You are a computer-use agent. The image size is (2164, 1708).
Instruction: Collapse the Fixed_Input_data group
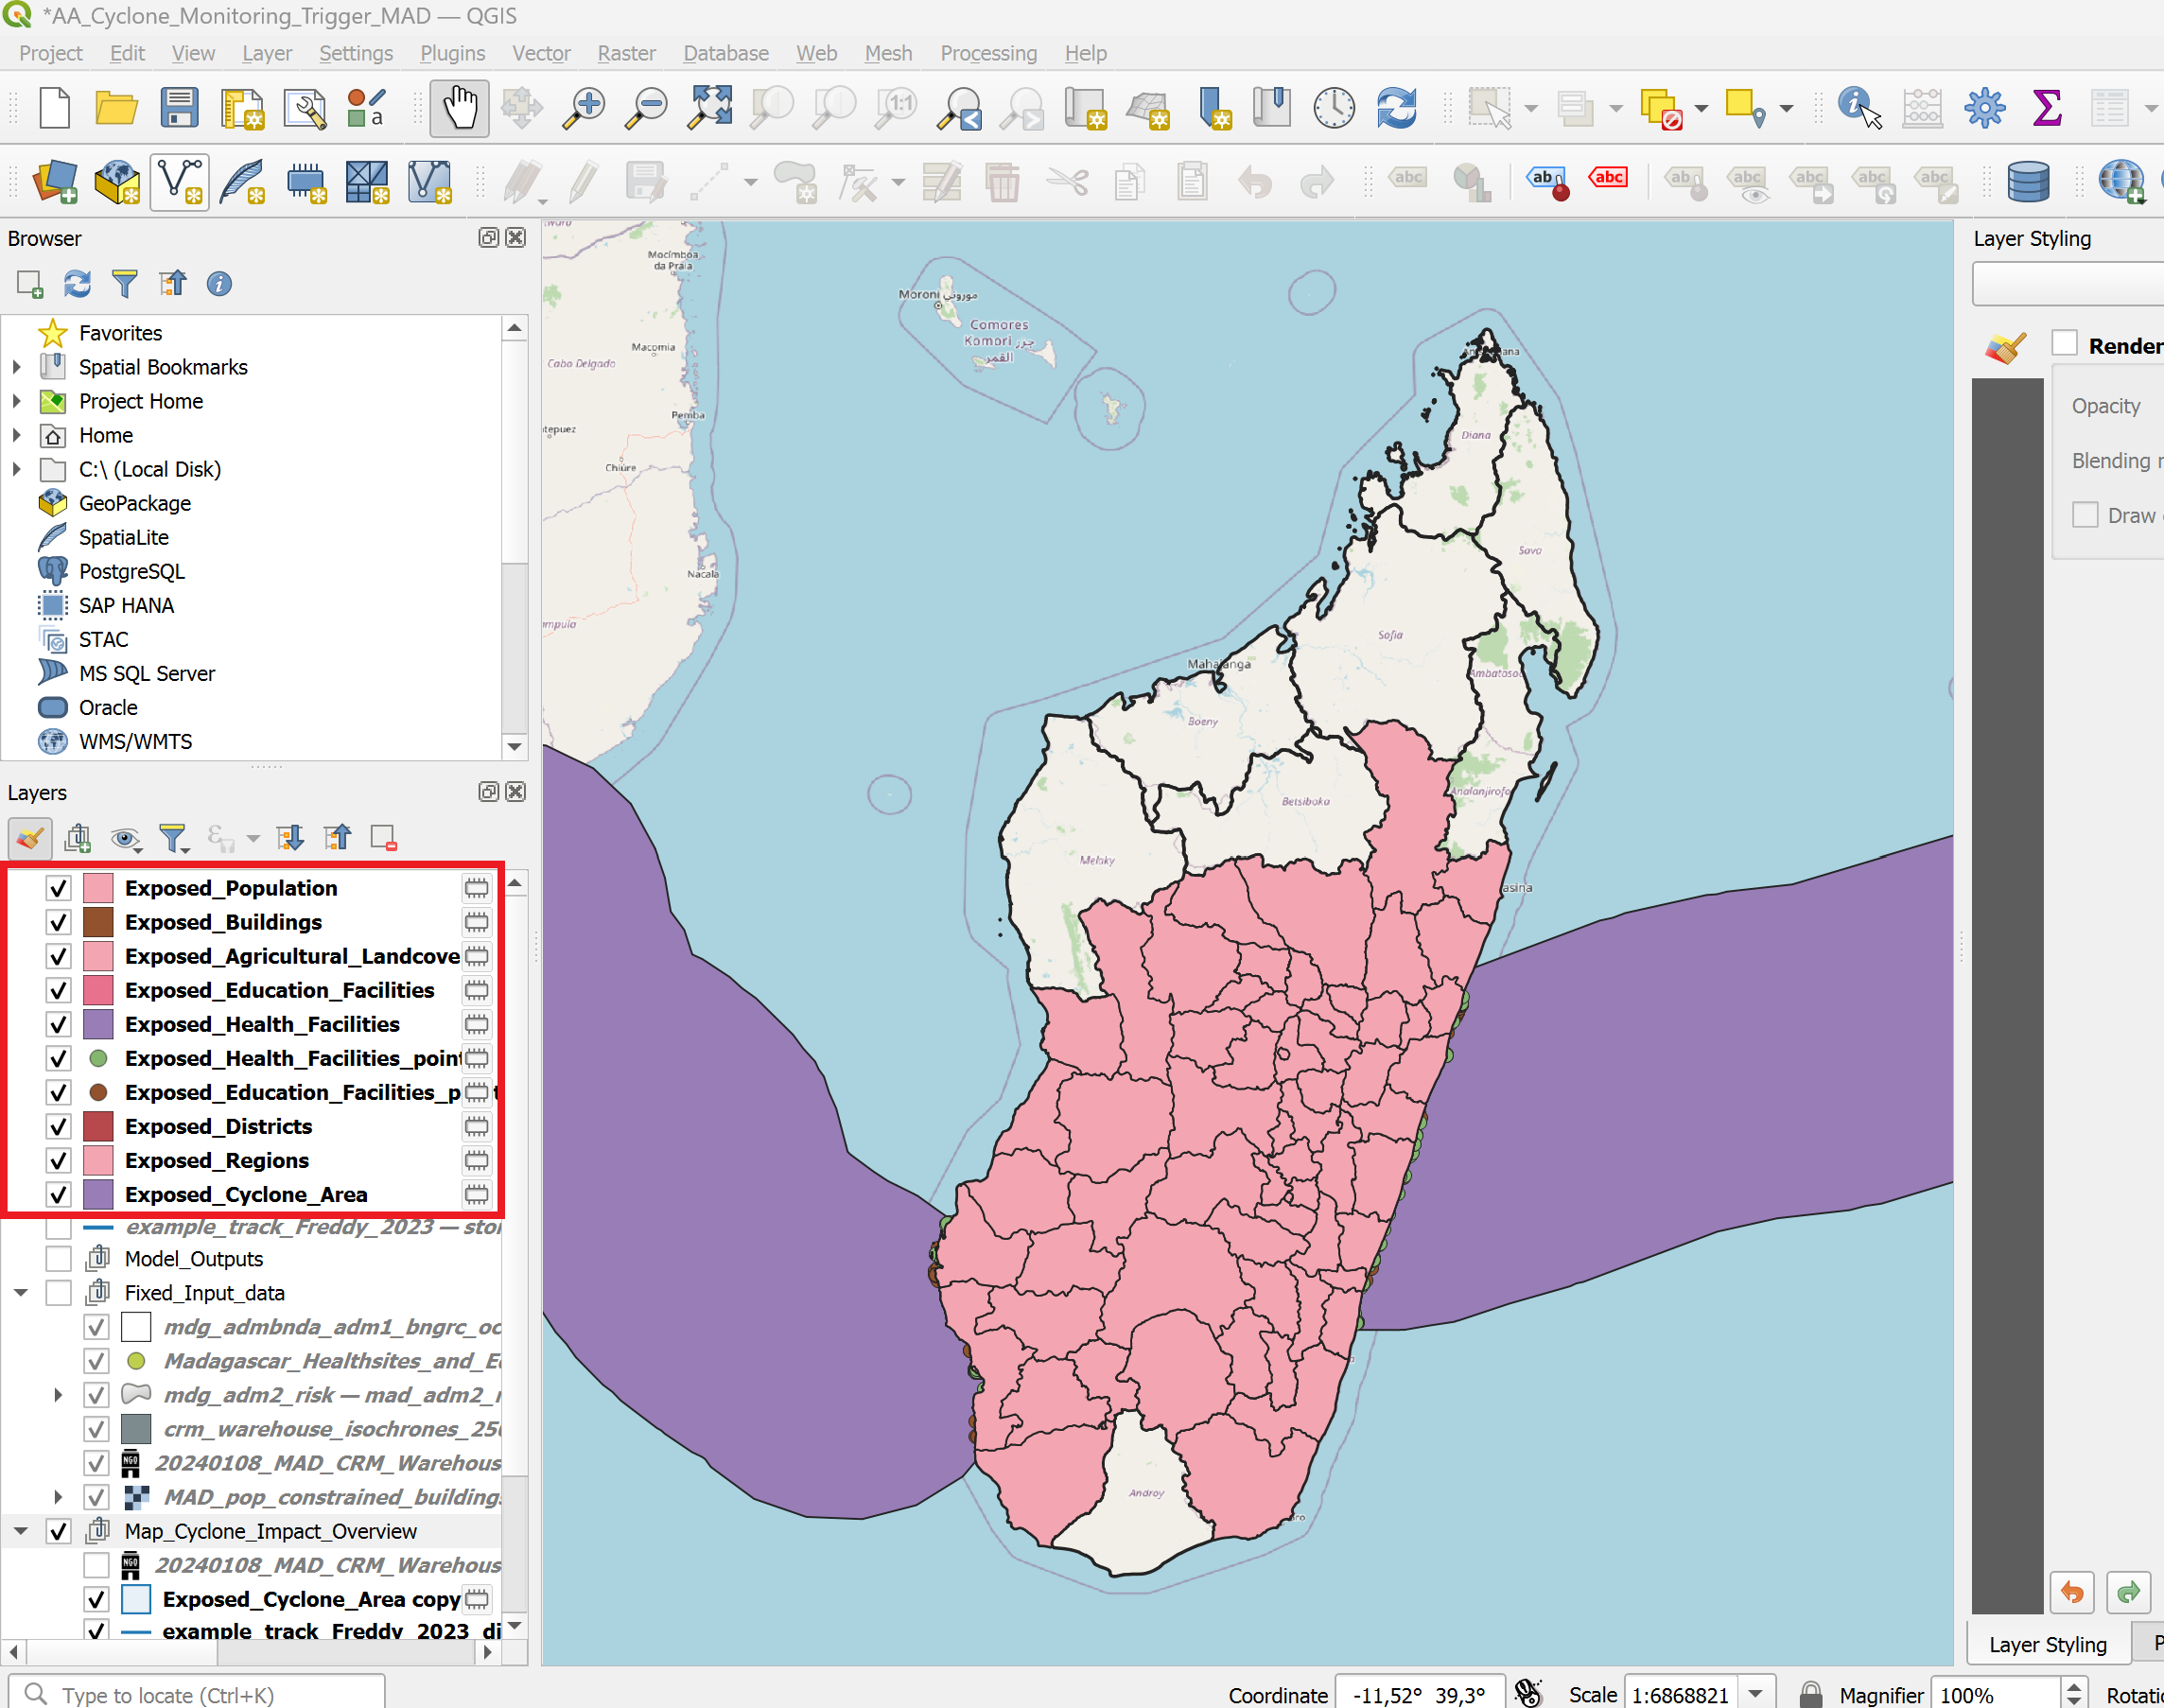(20, 1293)
